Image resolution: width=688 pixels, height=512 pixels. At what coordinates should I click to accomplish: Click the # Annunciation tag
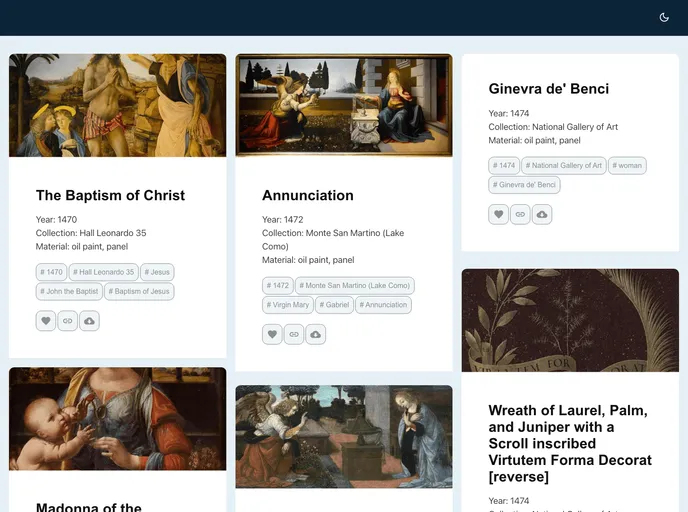click(x=383, y=305)
